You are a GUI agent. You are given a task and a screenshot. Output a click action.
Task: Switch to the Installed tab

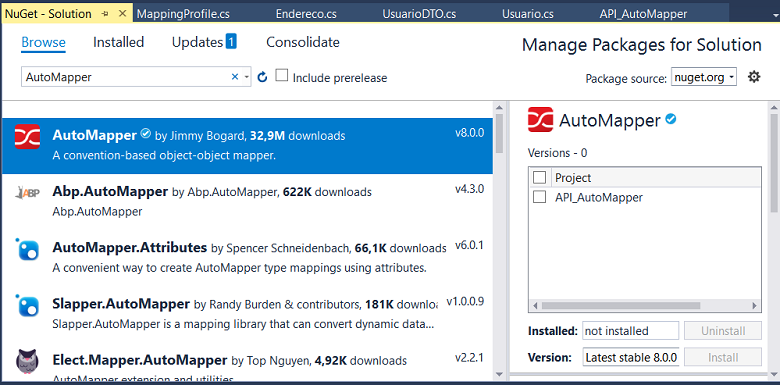point(118,42)
